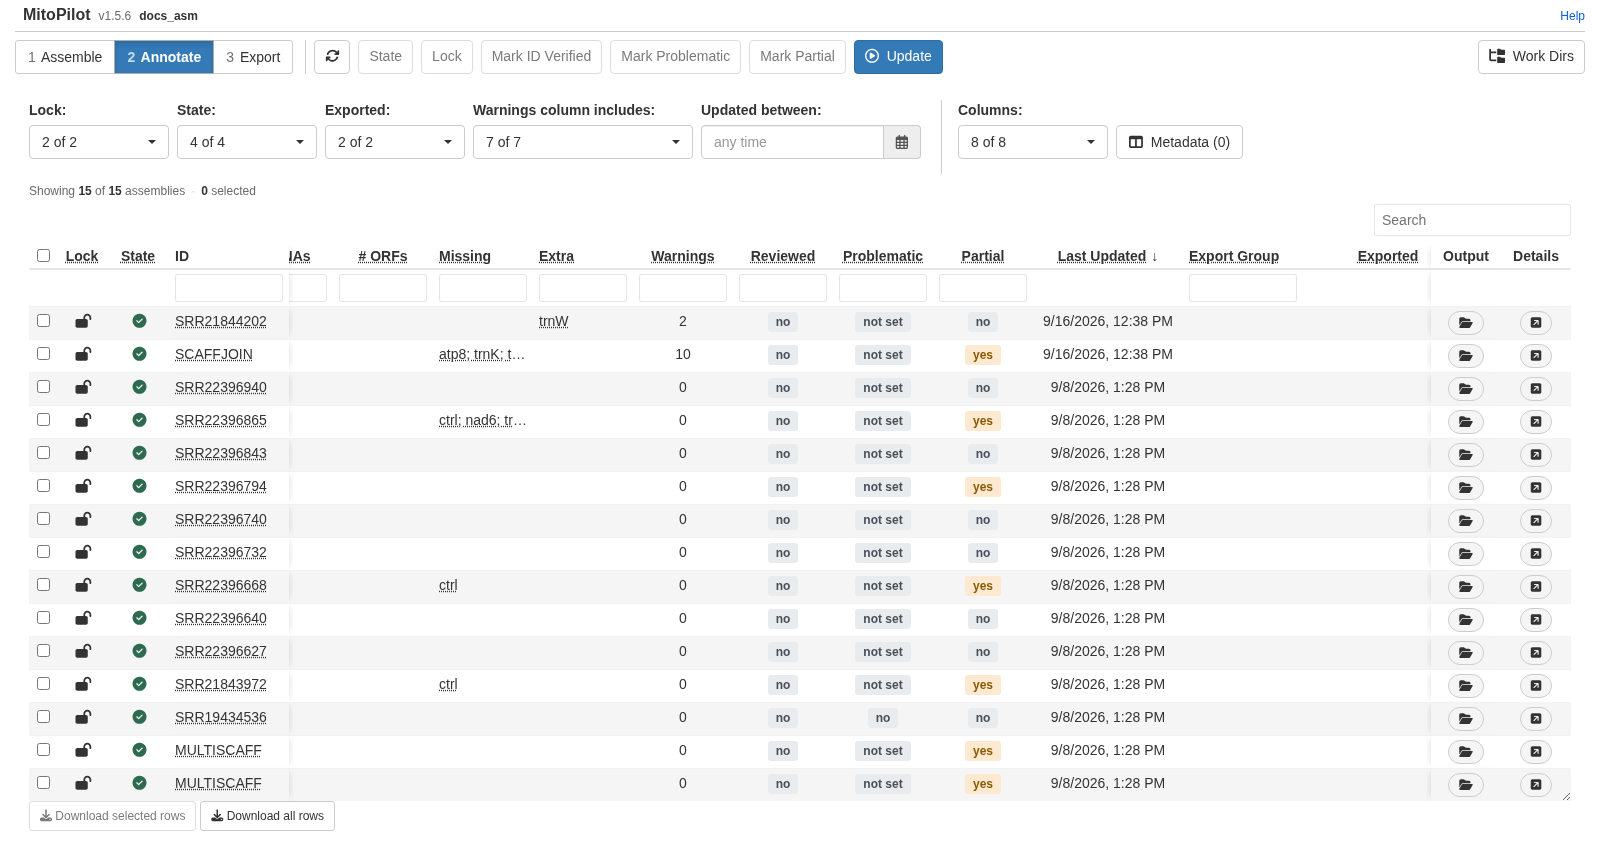Focus the Updated between date field
This screenshot has height=854, width=1600.
(x=792, y=142)
